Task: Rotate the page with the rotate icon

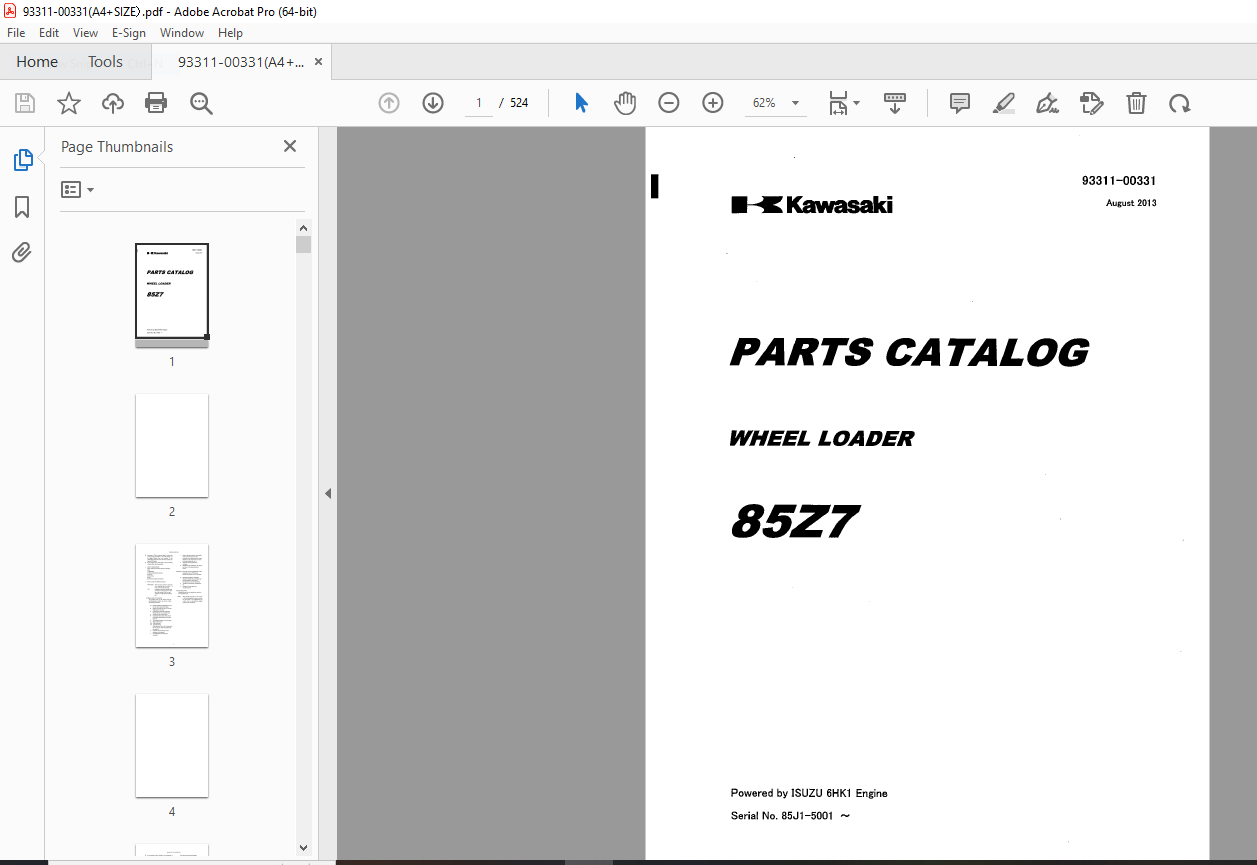Action: point(1180,103)
